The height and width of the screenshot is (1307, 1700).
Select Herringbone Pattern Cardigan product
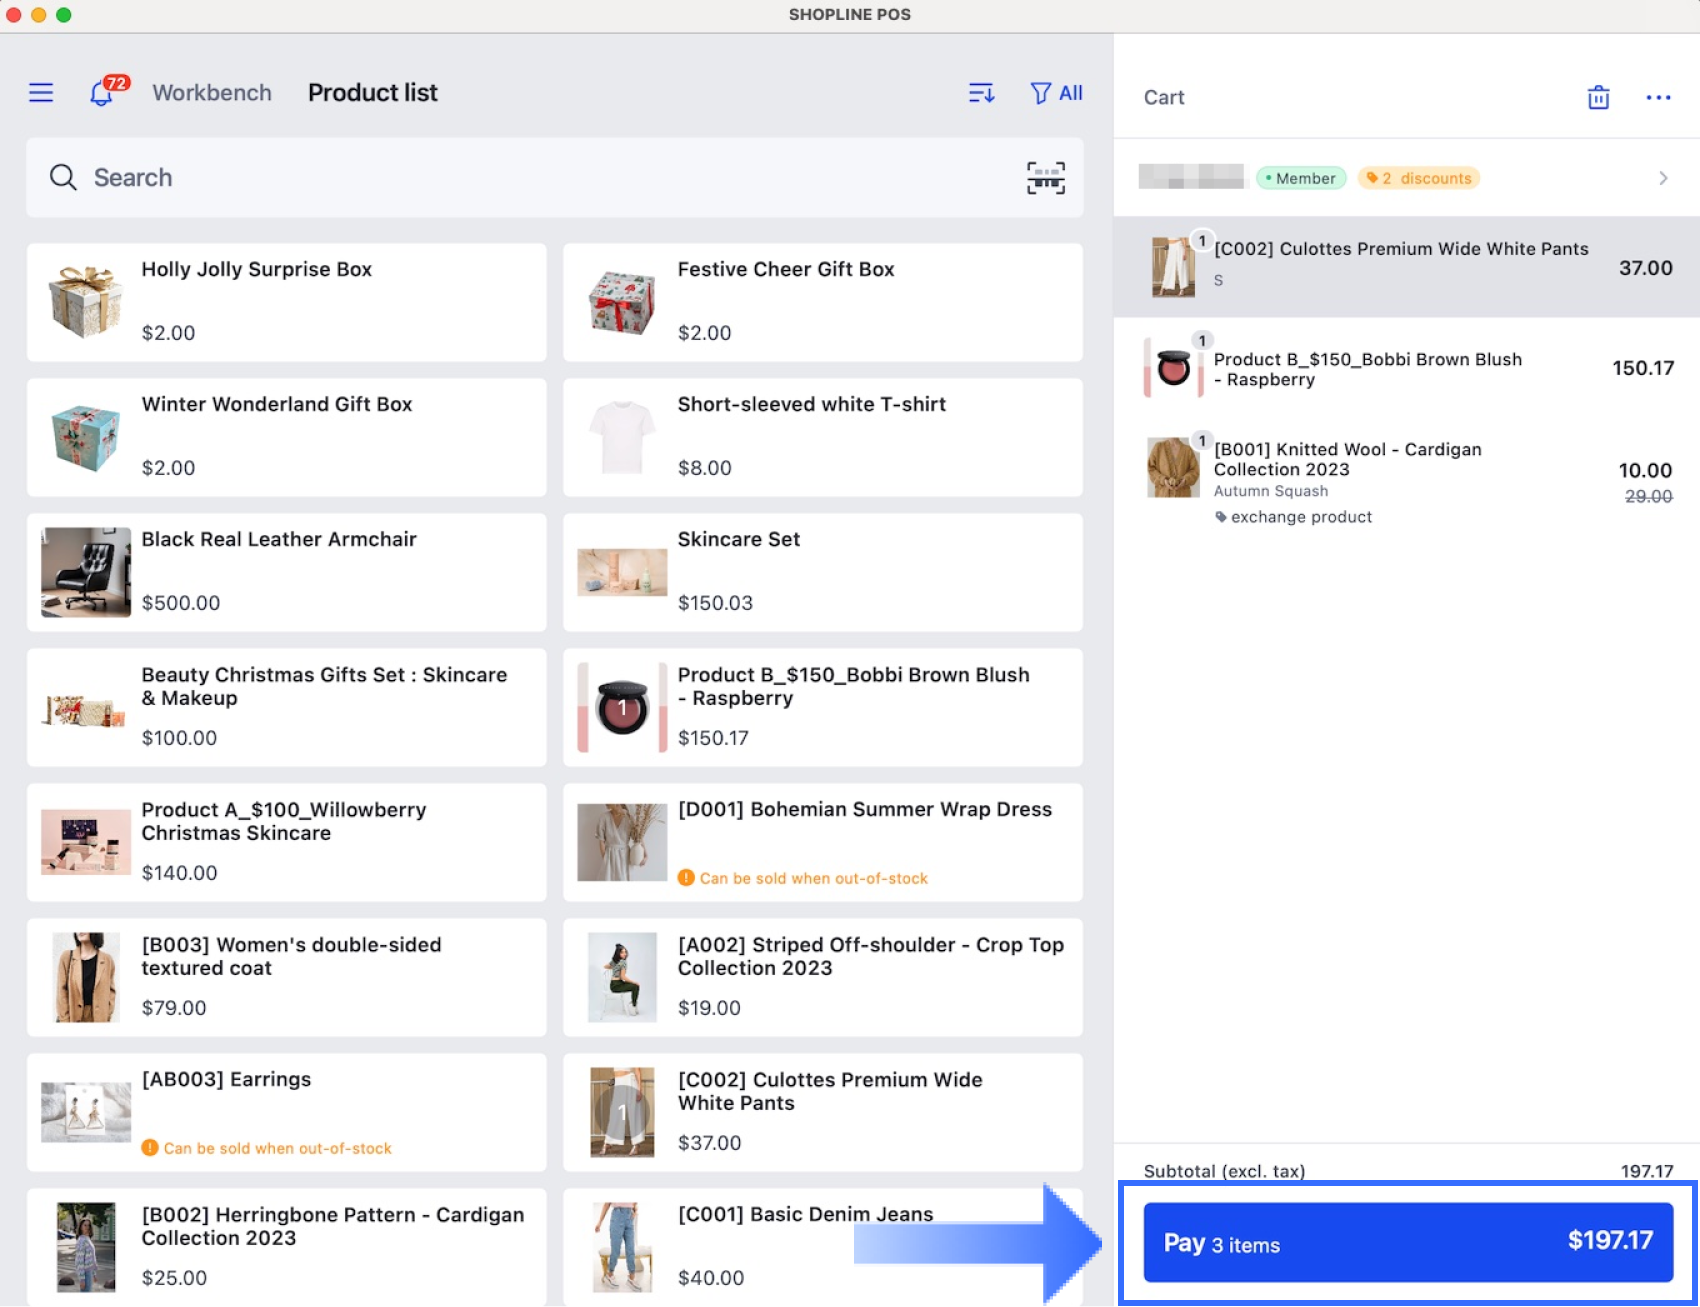coord(287,1246)
